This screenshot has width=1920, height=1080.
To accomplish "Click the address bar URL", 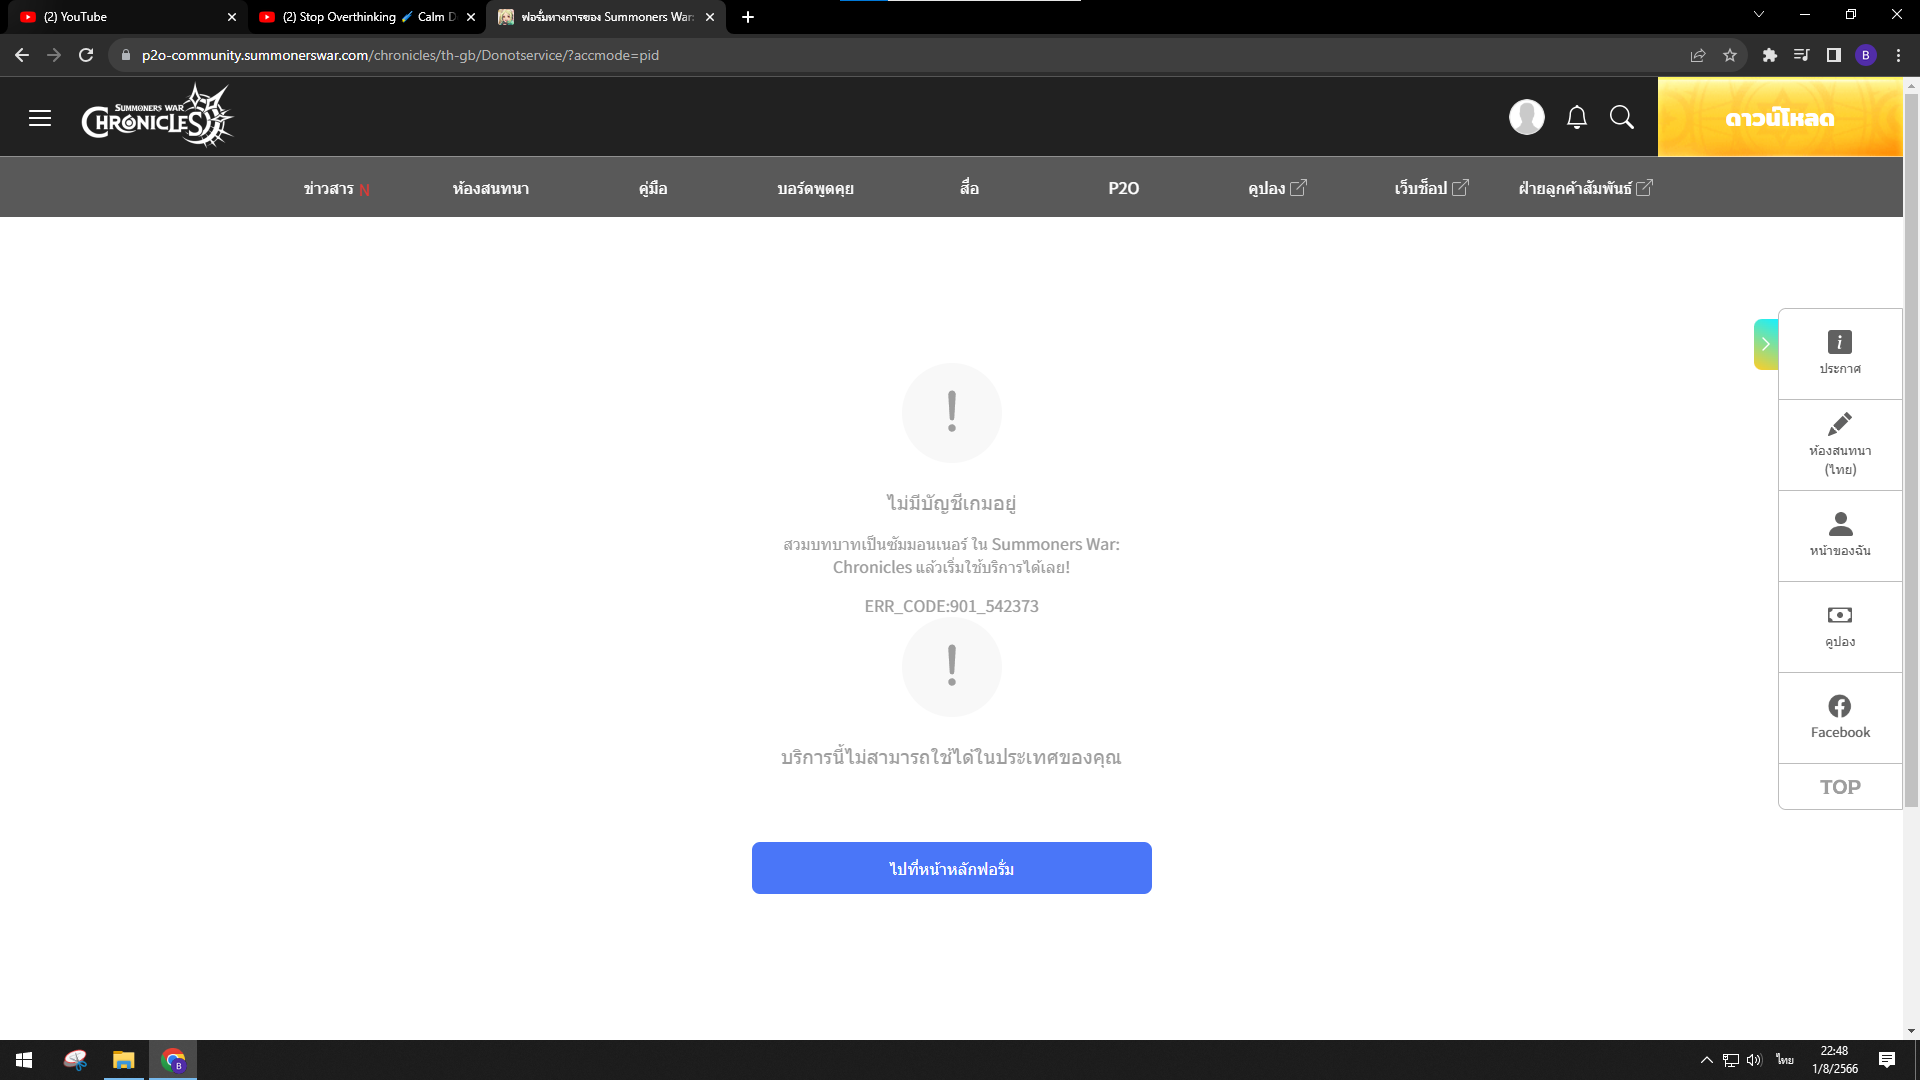I will pos(400,55).
